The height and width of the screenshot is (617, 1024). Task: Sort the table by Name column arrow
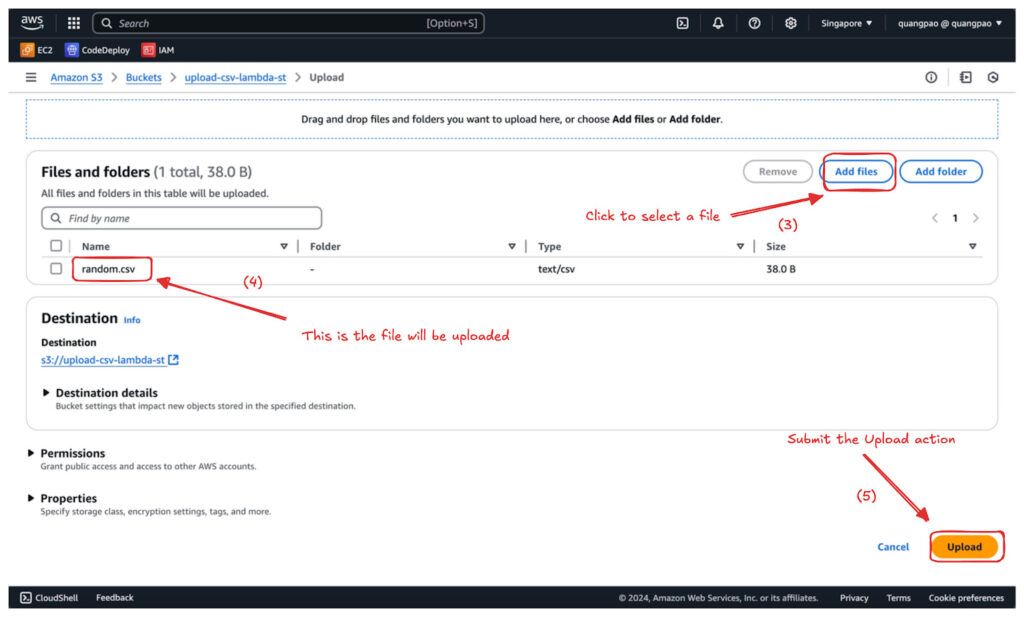click(283, 246)
